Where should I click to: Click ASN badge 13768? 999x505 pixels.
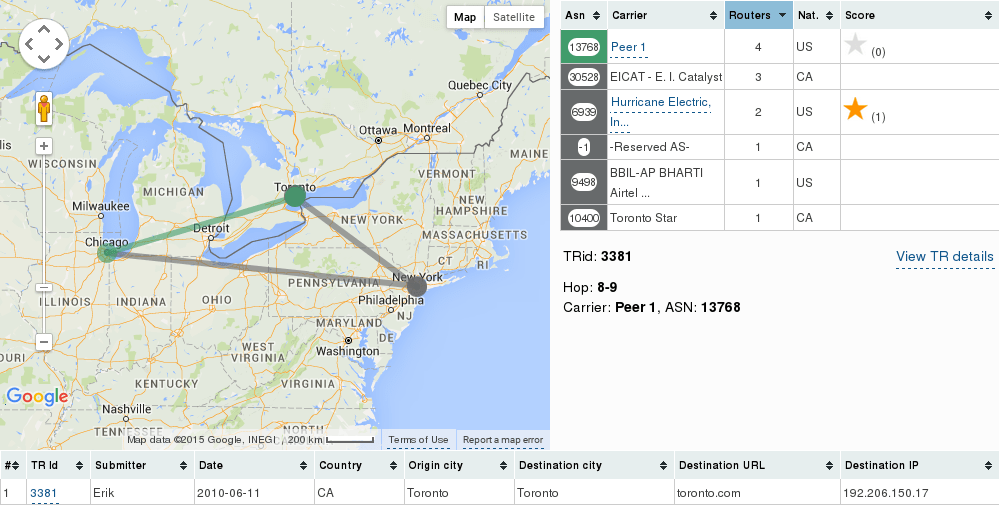tap(584, 47)
